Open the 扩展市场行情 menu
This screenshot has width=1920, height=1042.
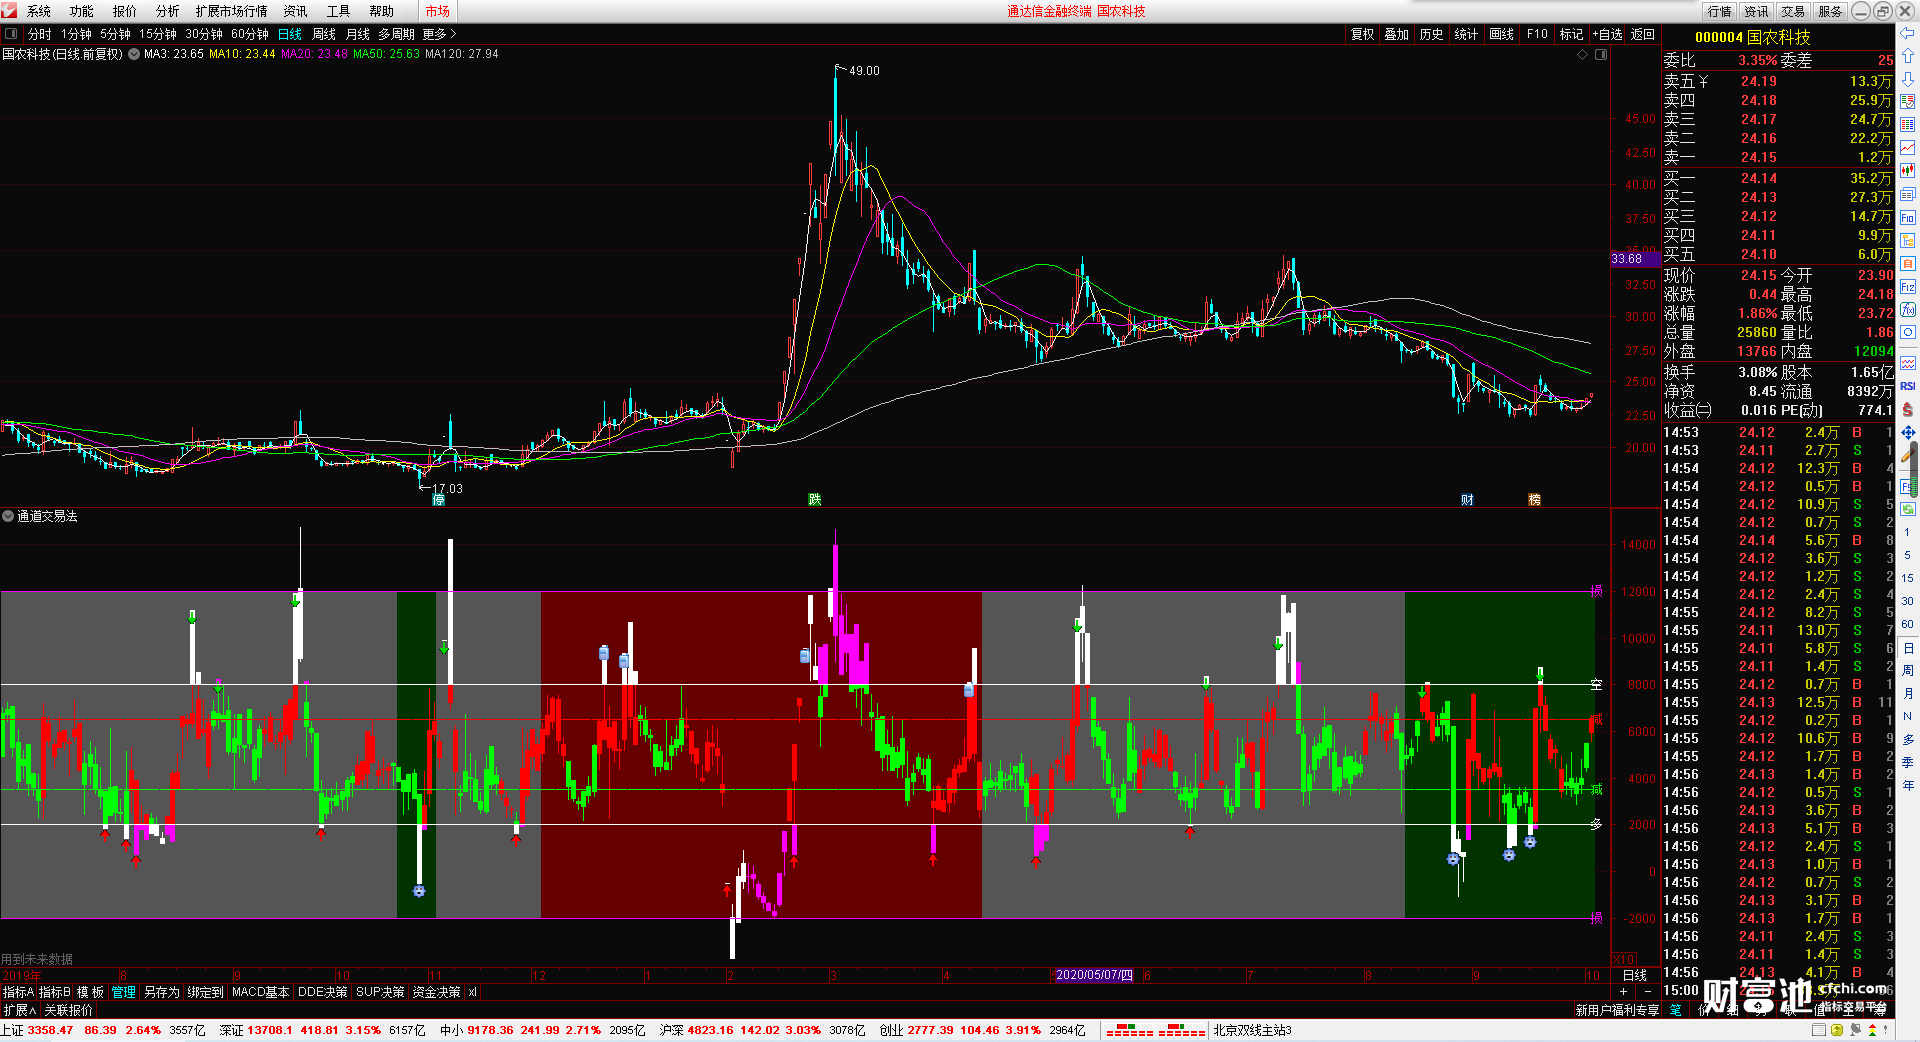[232, 11]
